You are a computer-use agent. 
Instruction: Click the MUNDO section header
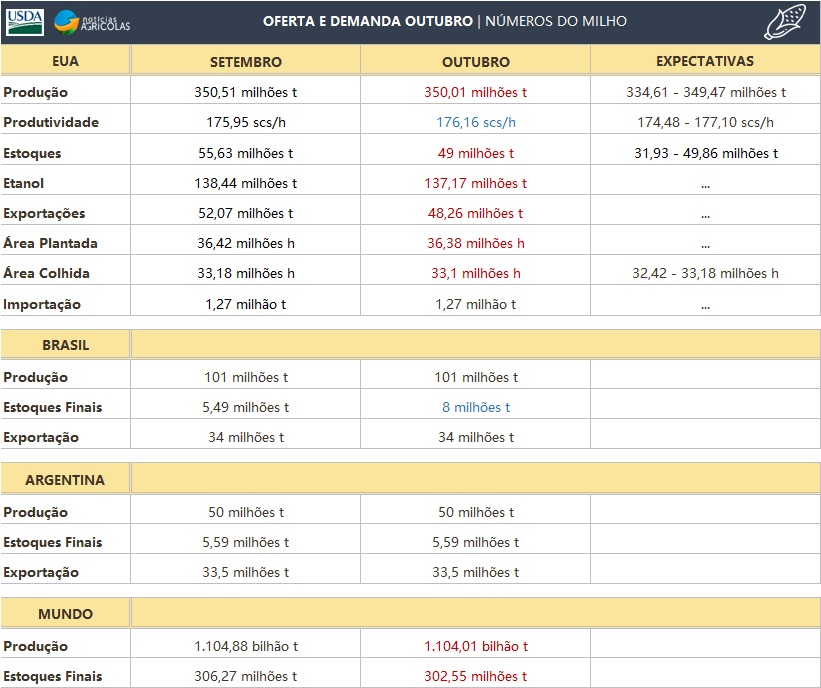(x=65, y=614)
